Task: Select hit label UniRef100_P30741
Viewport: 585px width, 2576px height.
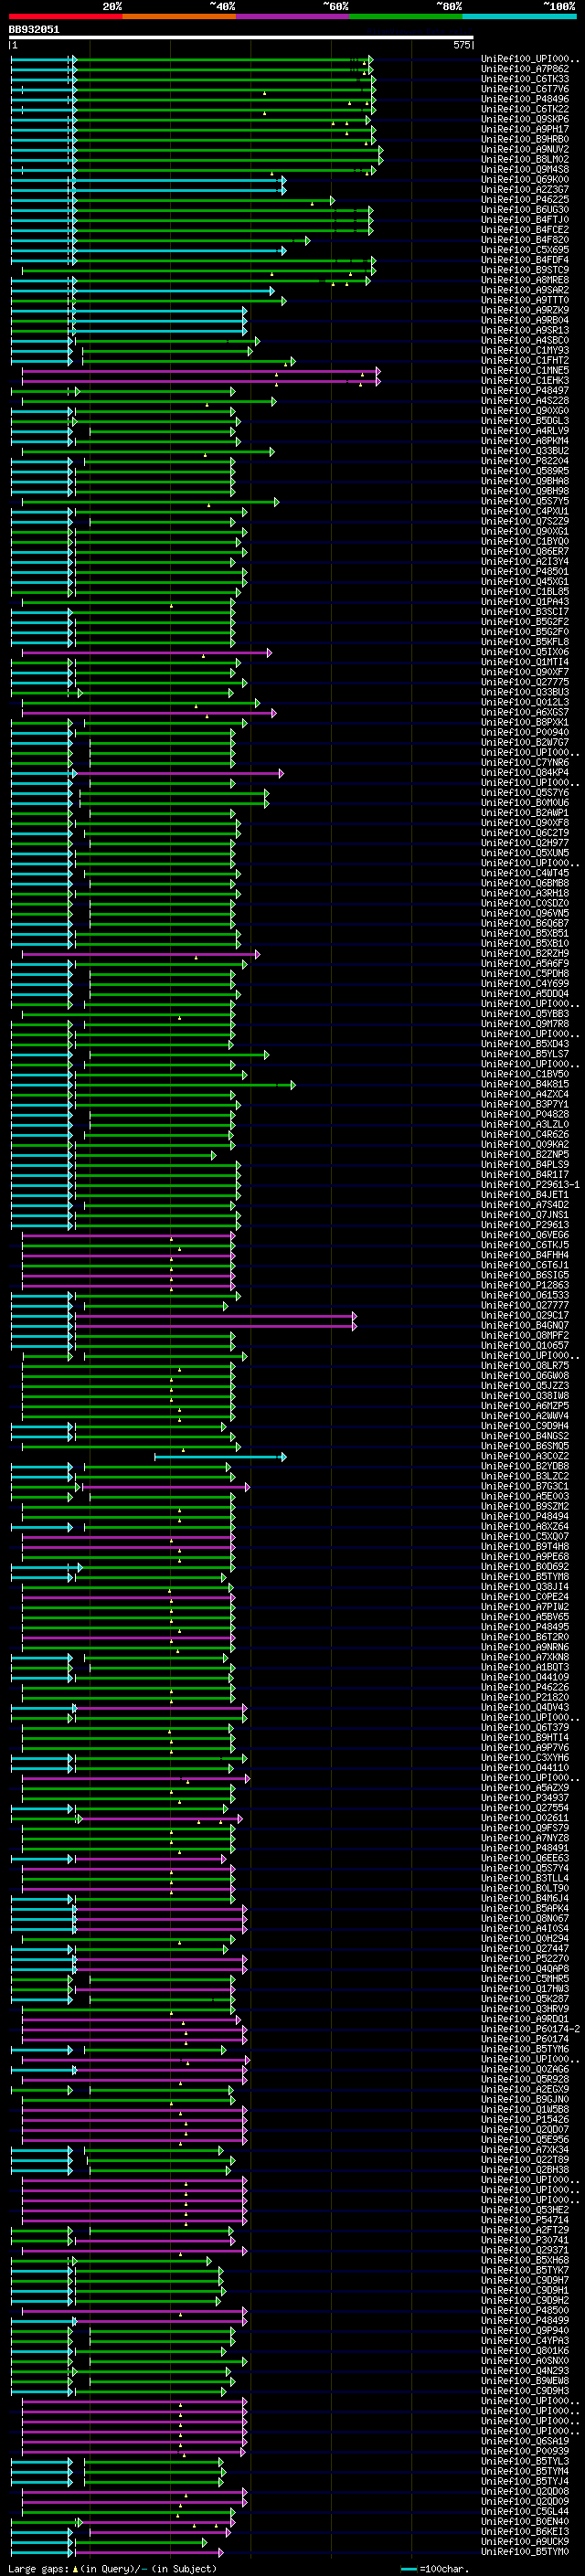Action: tap(525, 2241)
